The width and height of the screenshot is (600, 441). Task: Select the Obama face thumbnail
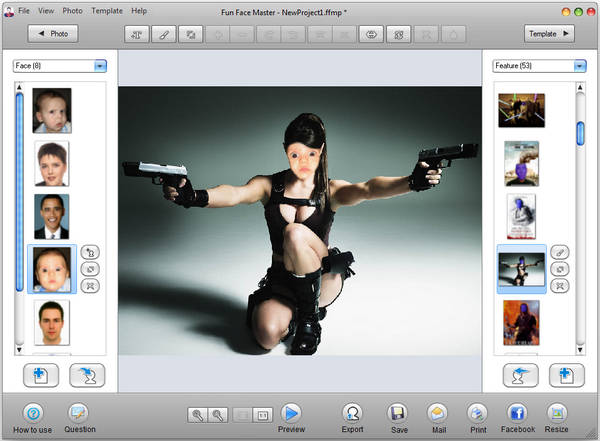pos(52,215)
